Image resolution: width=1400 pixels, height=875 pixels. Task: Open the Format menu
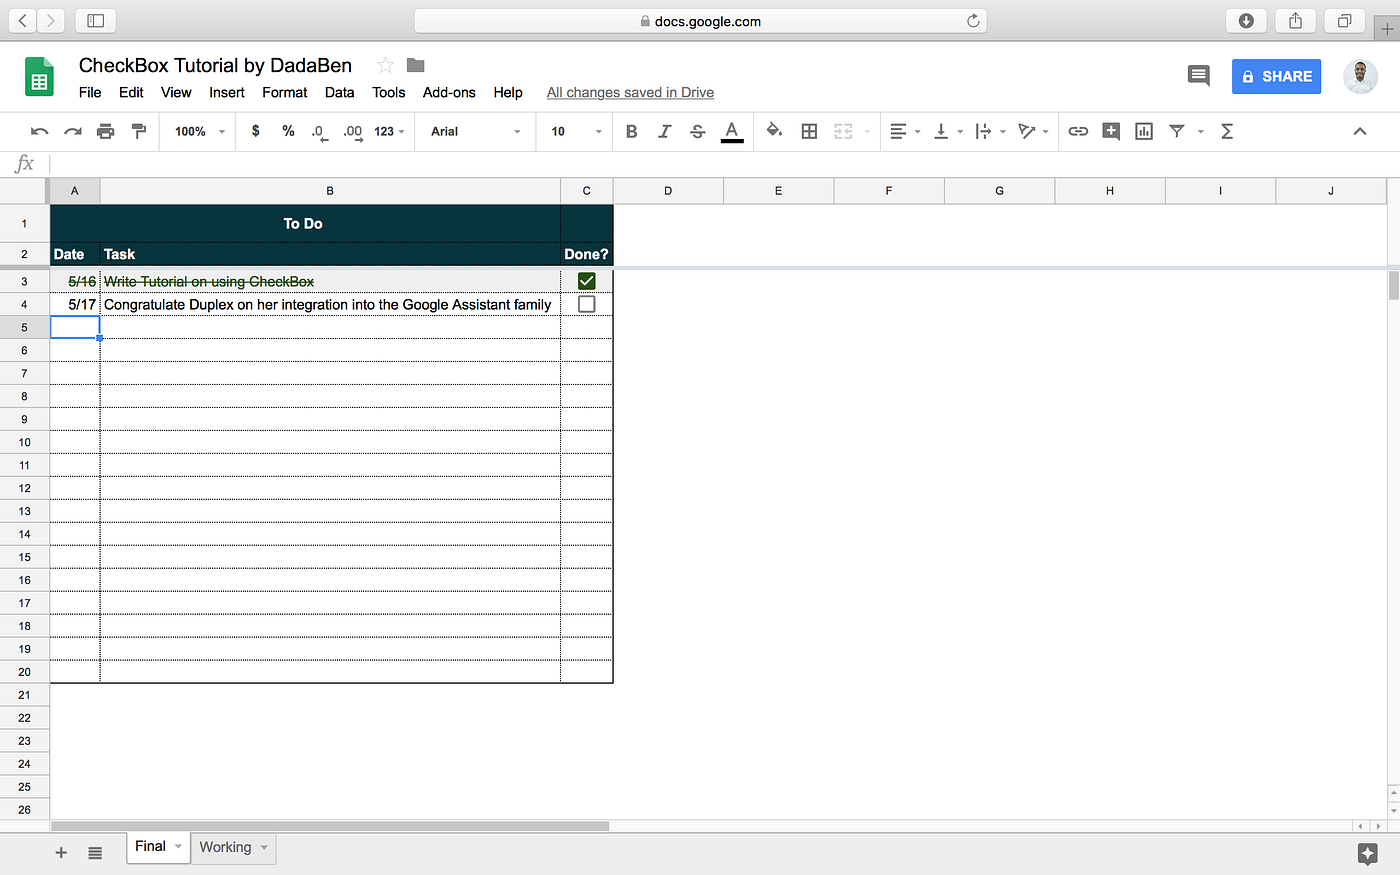tap(284, 92)
